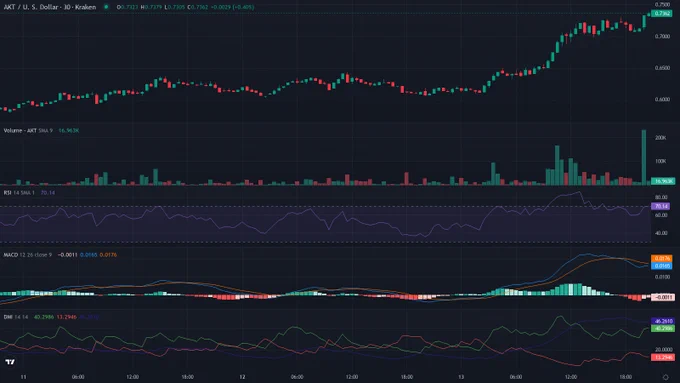The image size is (680, 383).
Task: Click the TradingView logo icon
Action: pos(10,362)
